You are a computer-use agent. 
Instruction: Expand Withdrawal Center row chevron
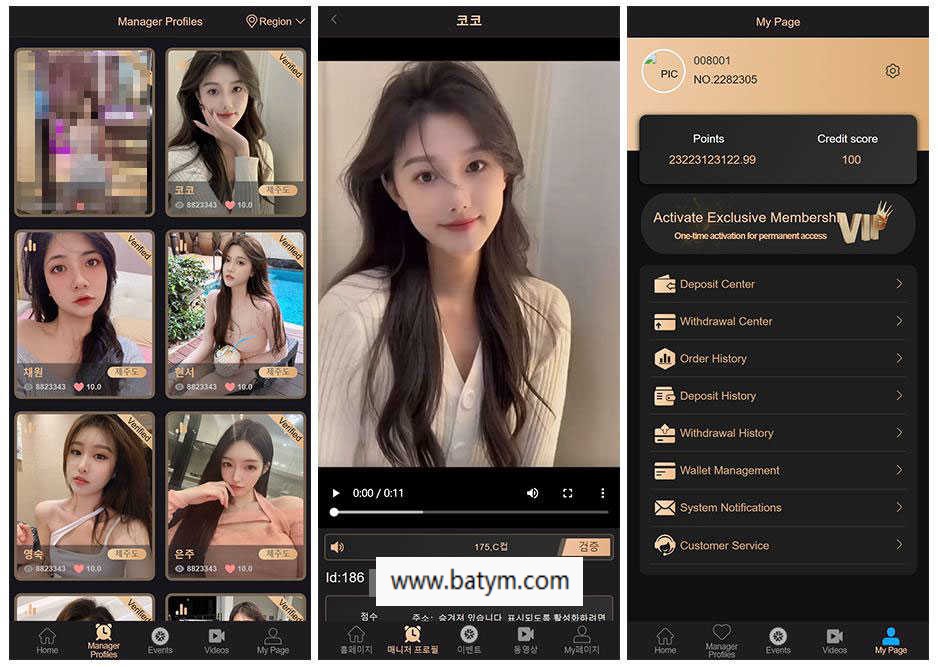(899, 321)
